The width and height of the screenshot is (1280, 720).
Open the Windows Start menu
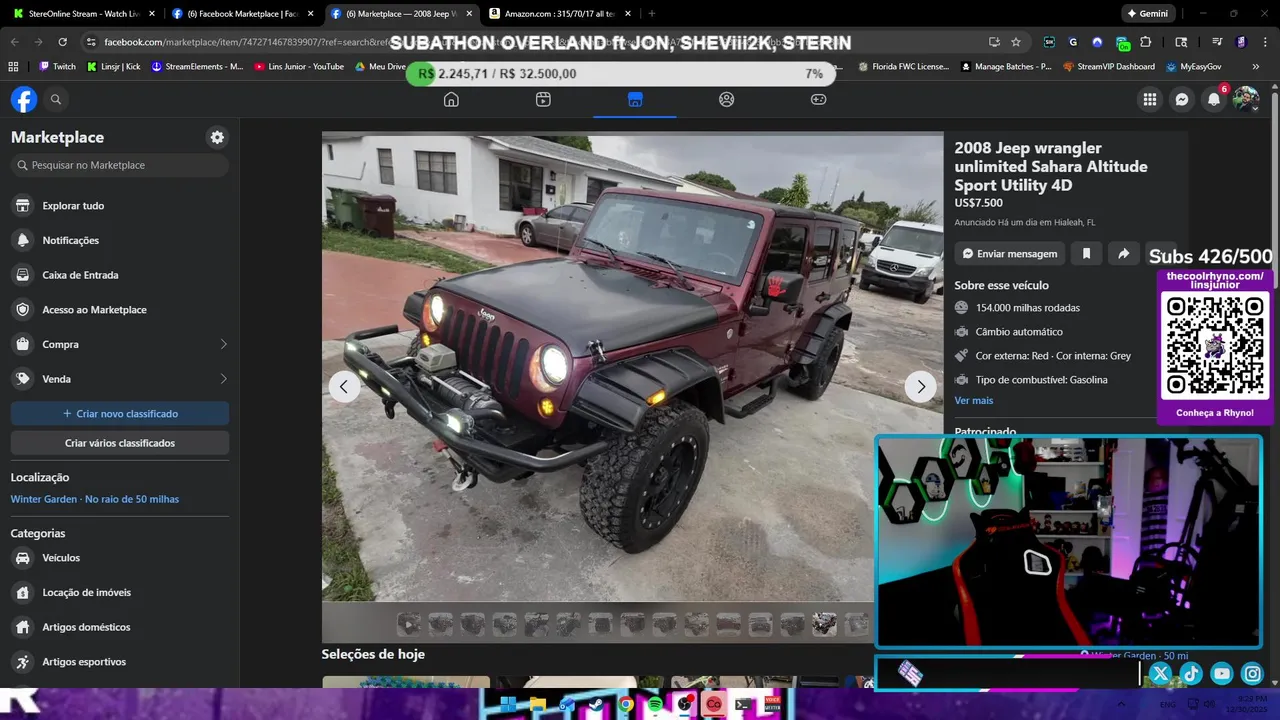click(508, 704)
